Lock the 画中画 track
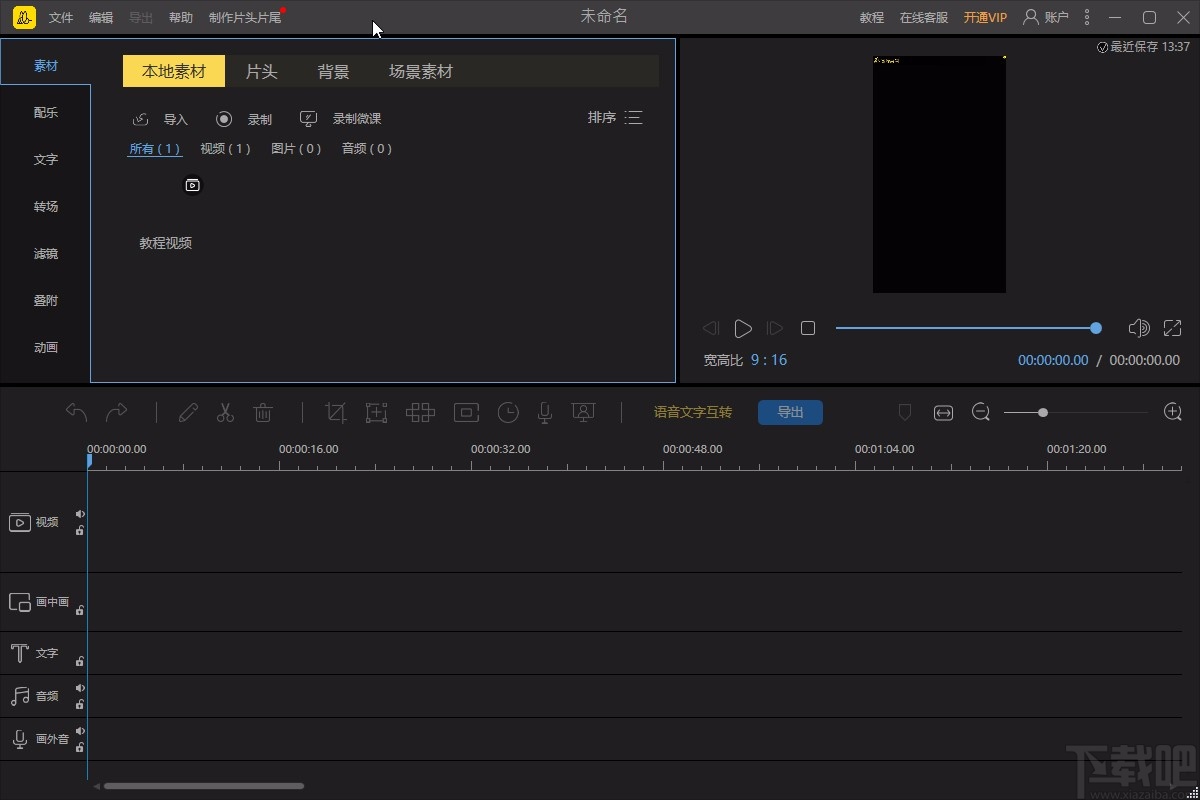 tap(80, 609)
